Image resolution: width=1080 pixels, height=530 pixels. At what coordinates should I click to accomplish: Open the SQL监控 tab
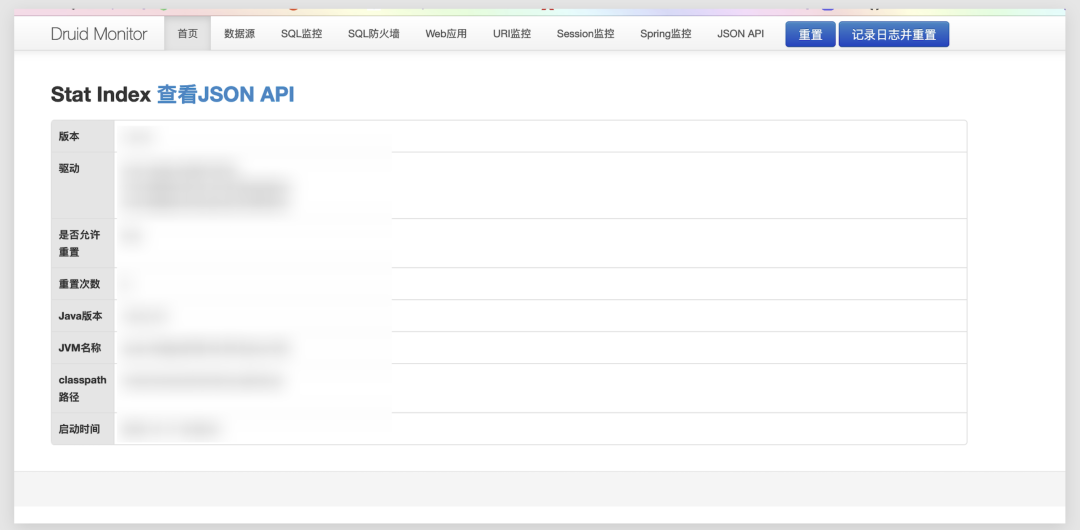click(x=301, y=34)
